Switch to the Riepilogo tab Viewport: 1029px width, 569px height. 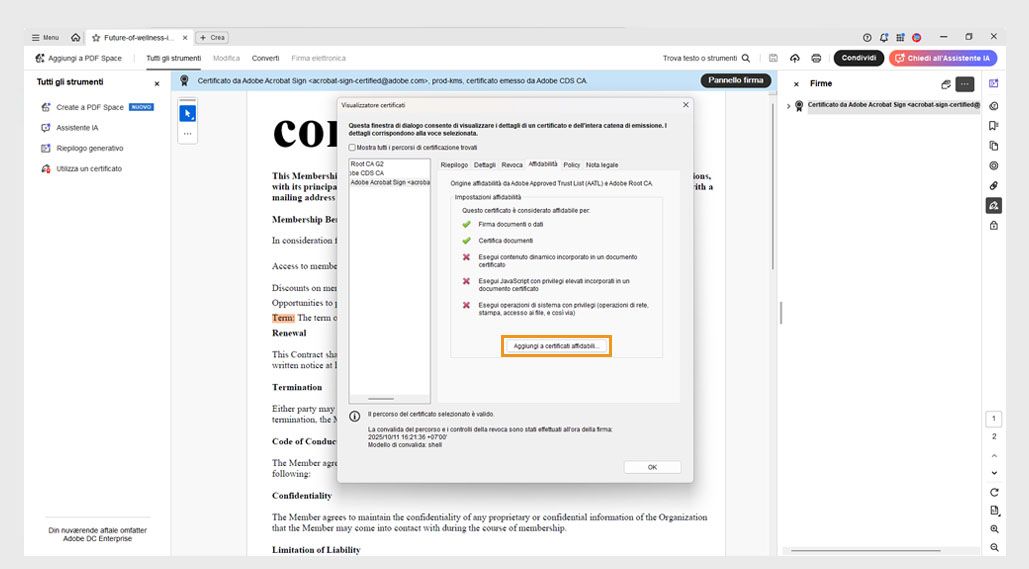(454, 165)
